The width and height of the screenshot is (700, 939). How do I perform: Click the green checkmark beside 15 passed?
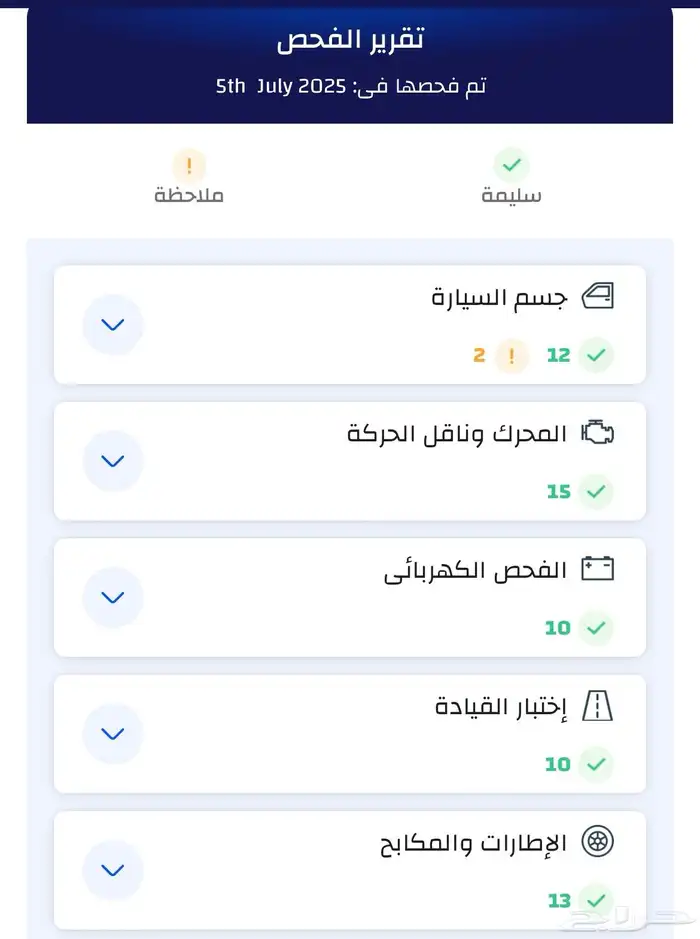(x=597, y=491)
